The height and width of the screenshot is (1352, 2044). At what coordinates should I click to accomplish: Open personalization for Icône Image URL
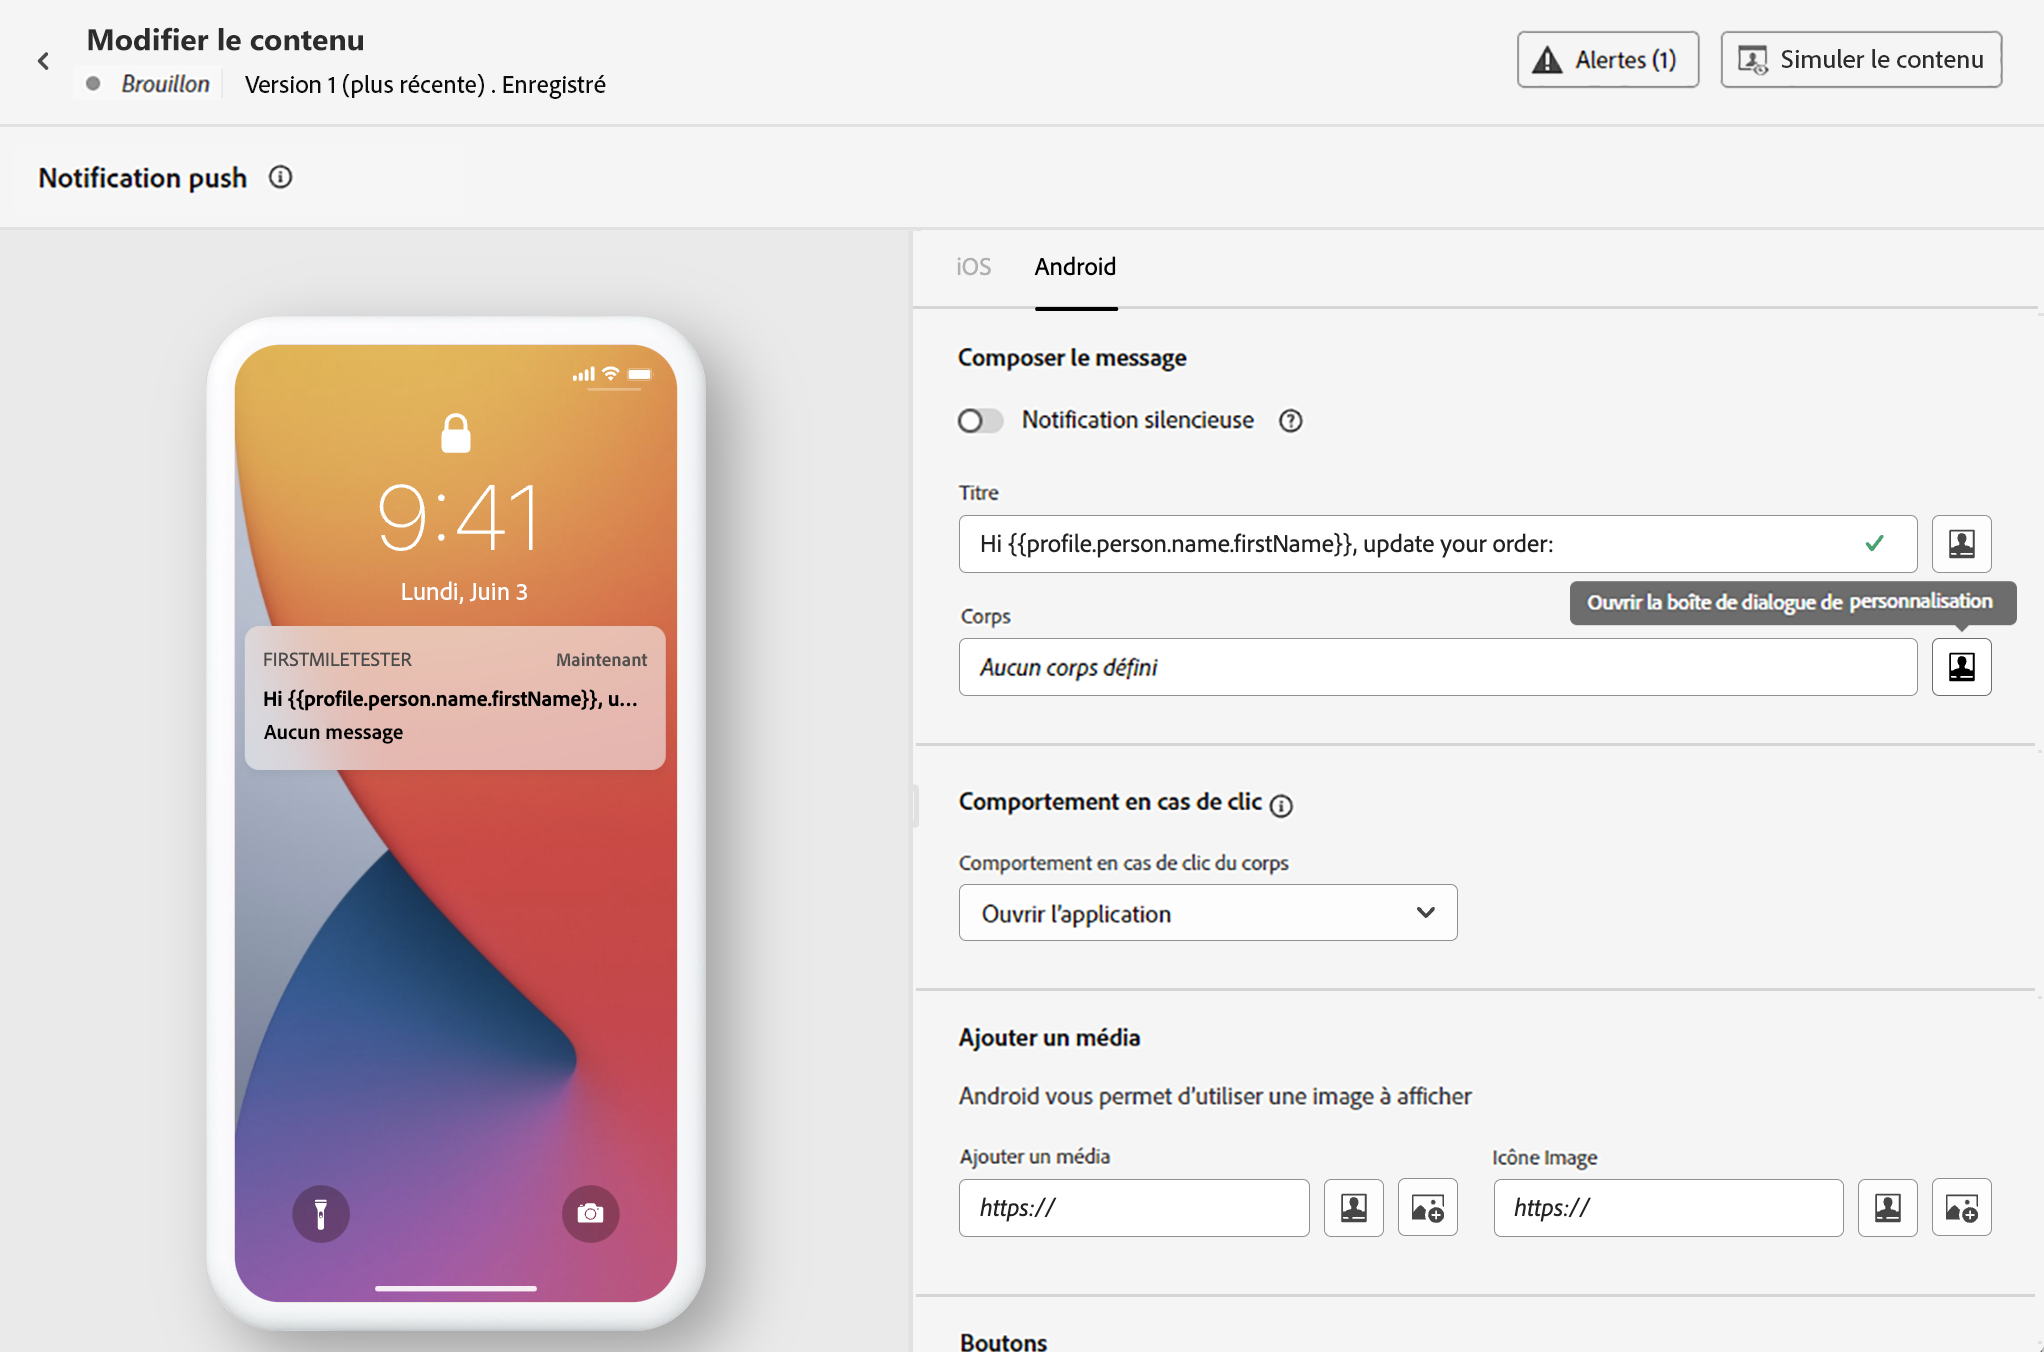pyautogui.click(x=1887, y=1208)
